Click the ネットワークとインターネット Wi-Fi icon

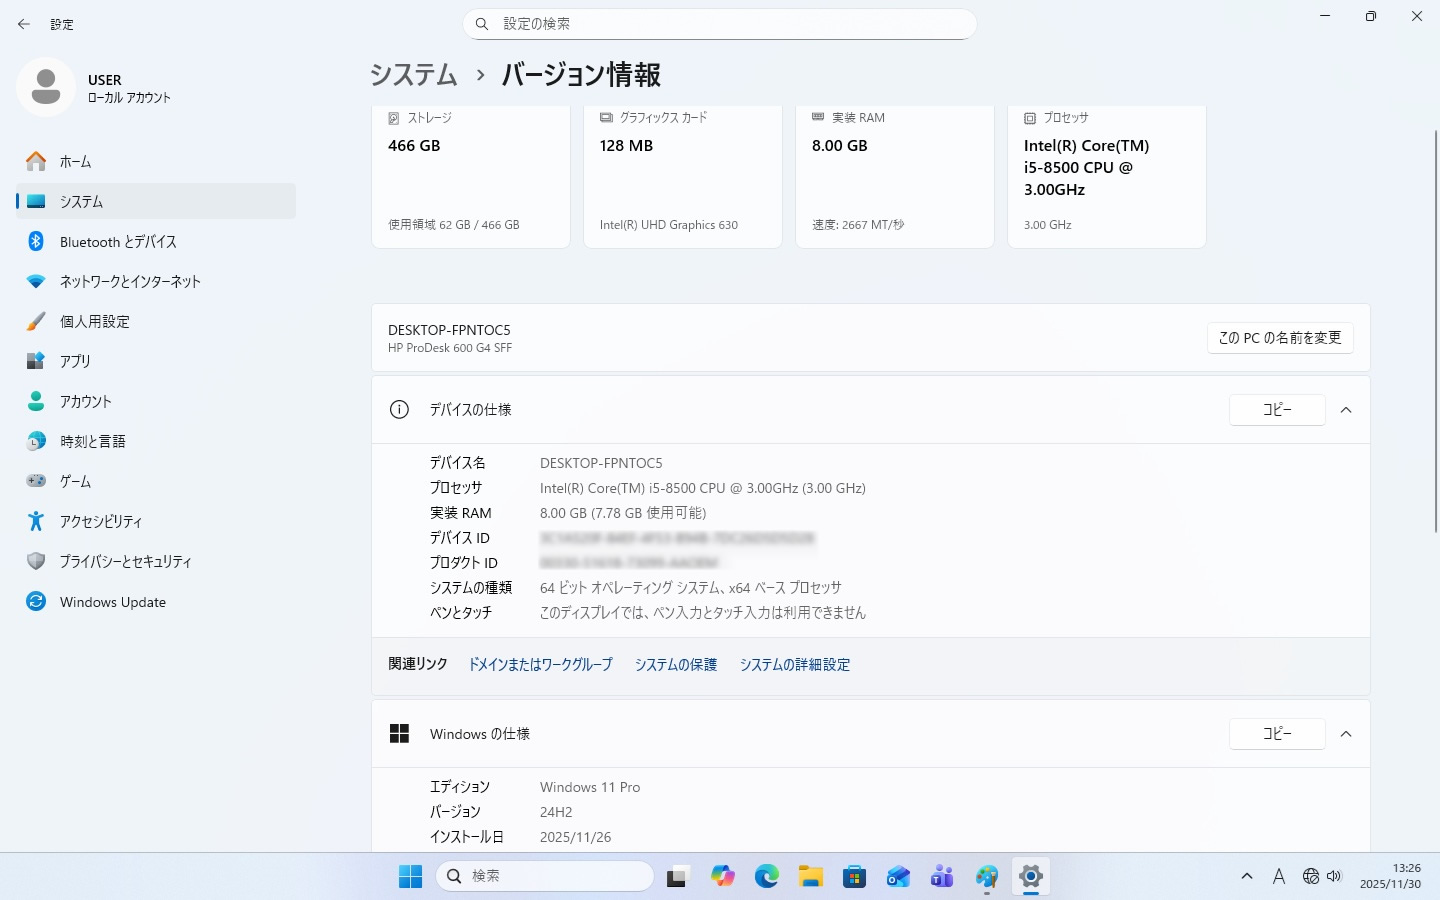(x=36, y=281)
